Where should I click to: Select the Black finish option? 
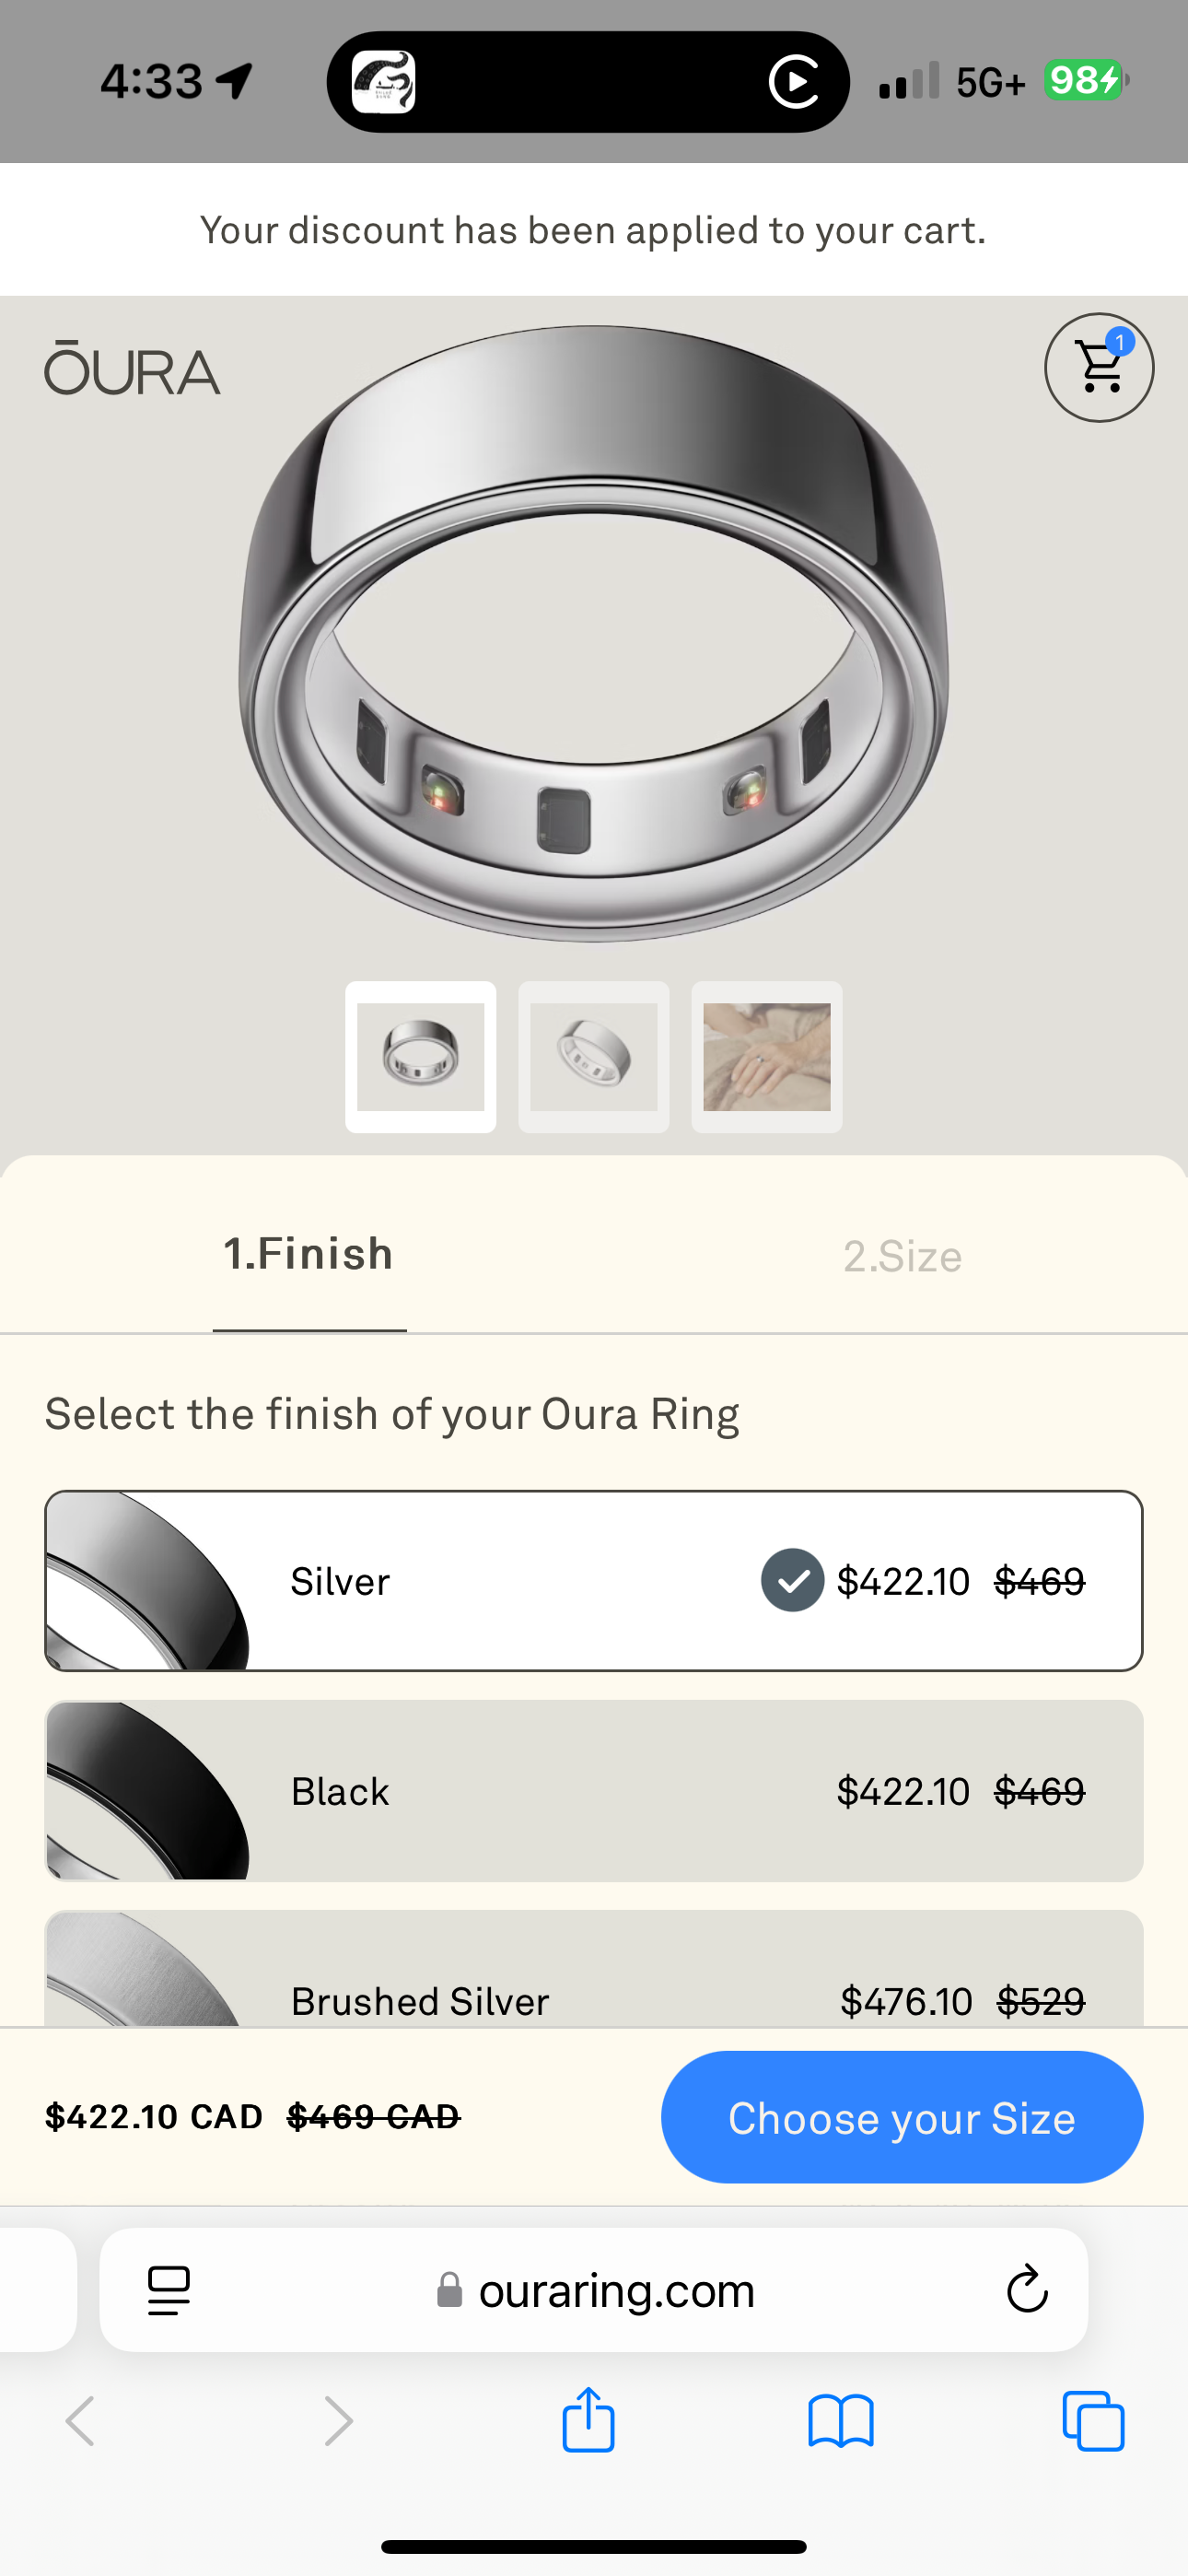(x=593, y=1791)
